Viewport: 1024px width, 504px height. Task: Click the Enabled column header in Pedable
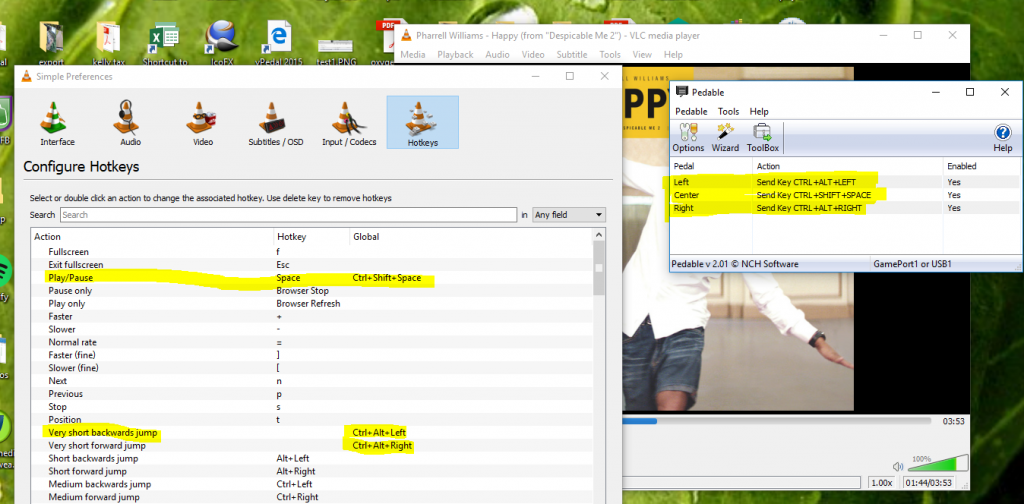tap(982, 166)
